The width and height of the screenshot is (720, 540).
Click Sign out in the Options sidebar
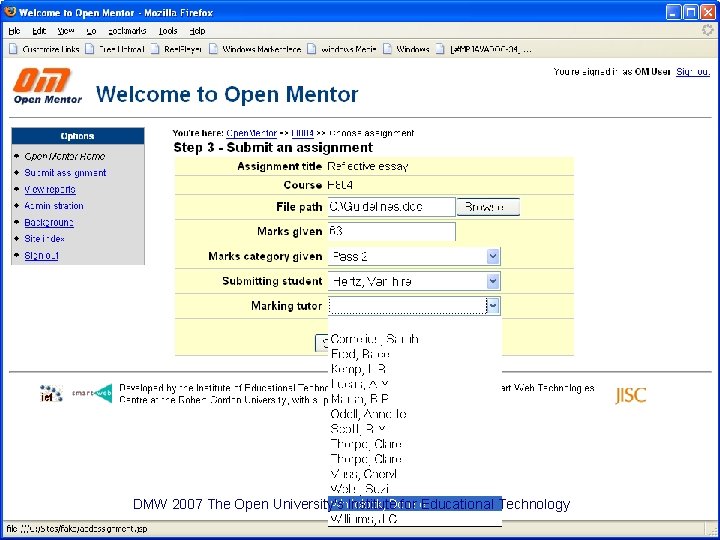pos(41,255)
